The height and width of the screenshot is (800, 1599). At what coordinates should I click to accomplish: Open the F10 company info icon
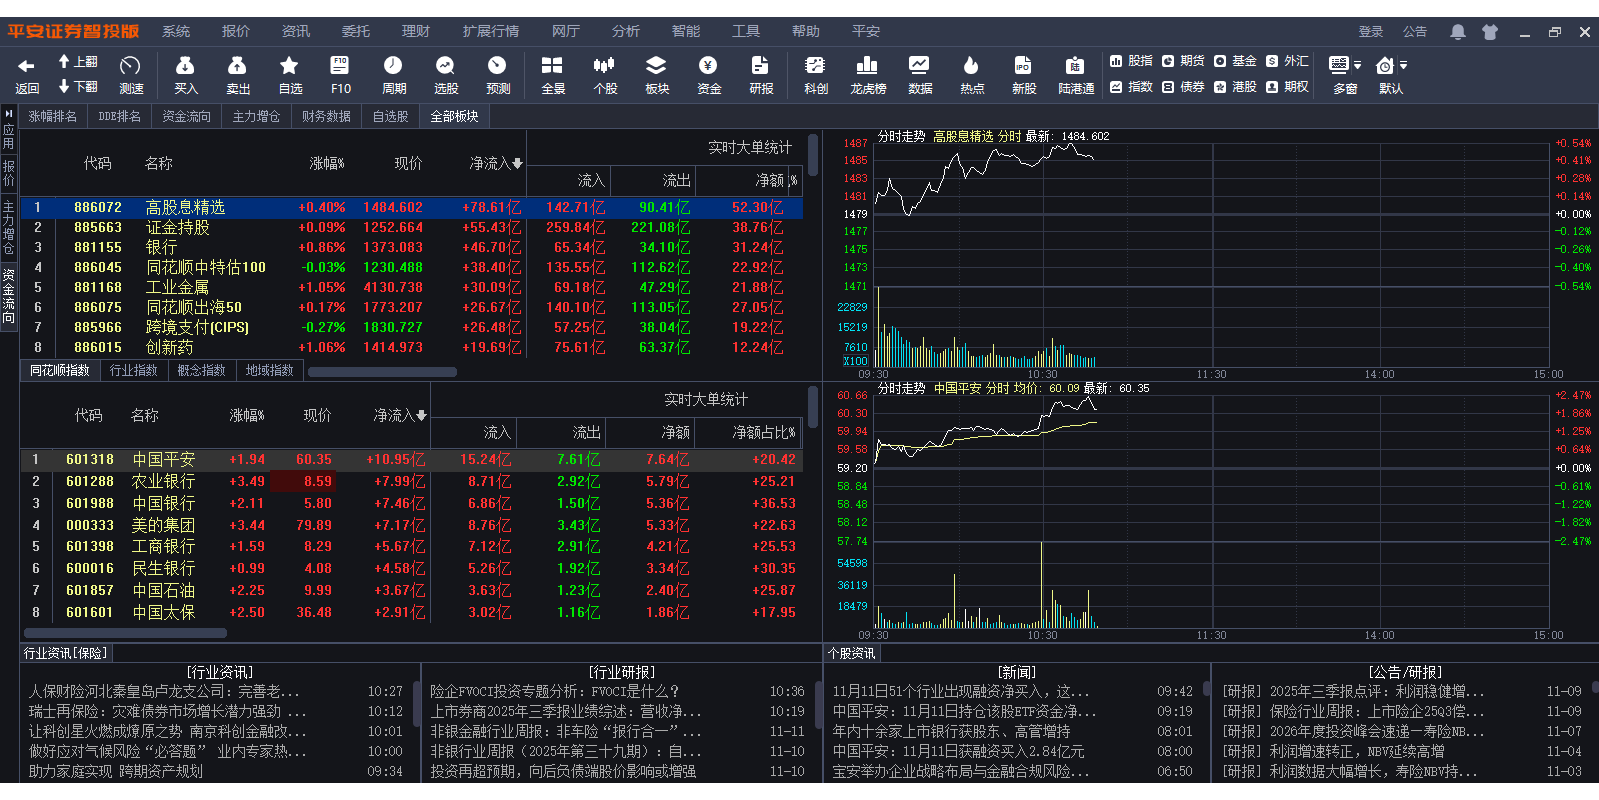pos(340,66)
